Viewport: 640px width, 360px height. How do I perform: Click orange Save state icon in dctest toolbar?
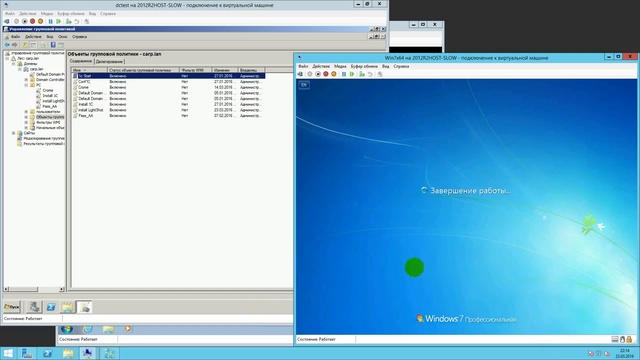(x=40, y=21)
